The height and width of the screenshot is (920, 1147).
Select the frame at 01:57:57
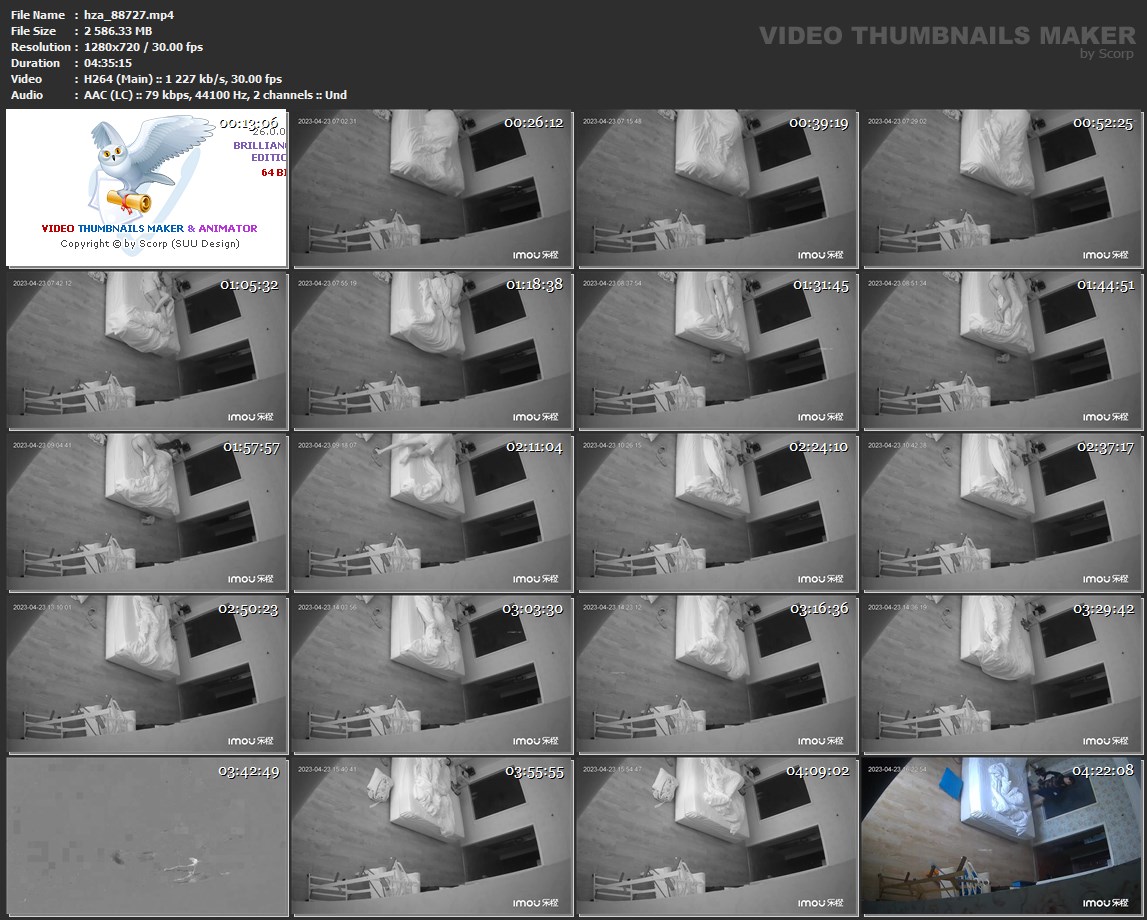pos(147,513)
